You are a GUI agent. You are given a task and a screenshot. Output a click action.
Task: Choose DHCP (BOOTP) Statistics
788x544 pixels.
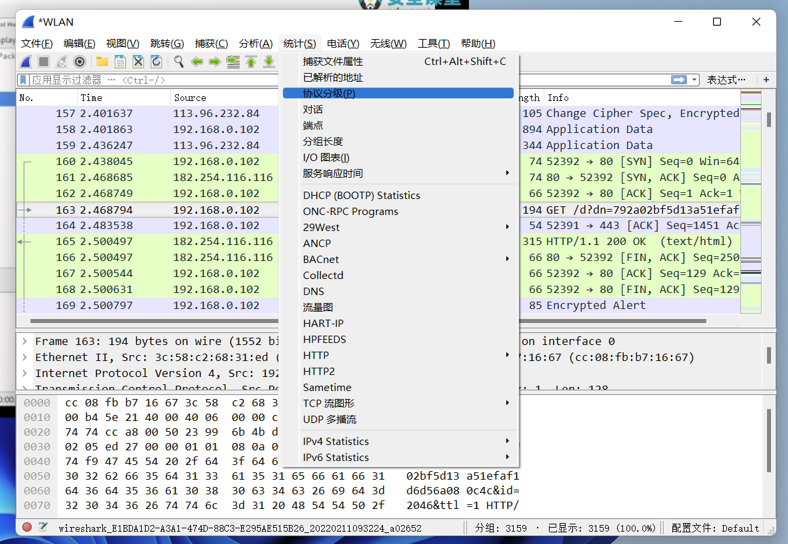399,196
